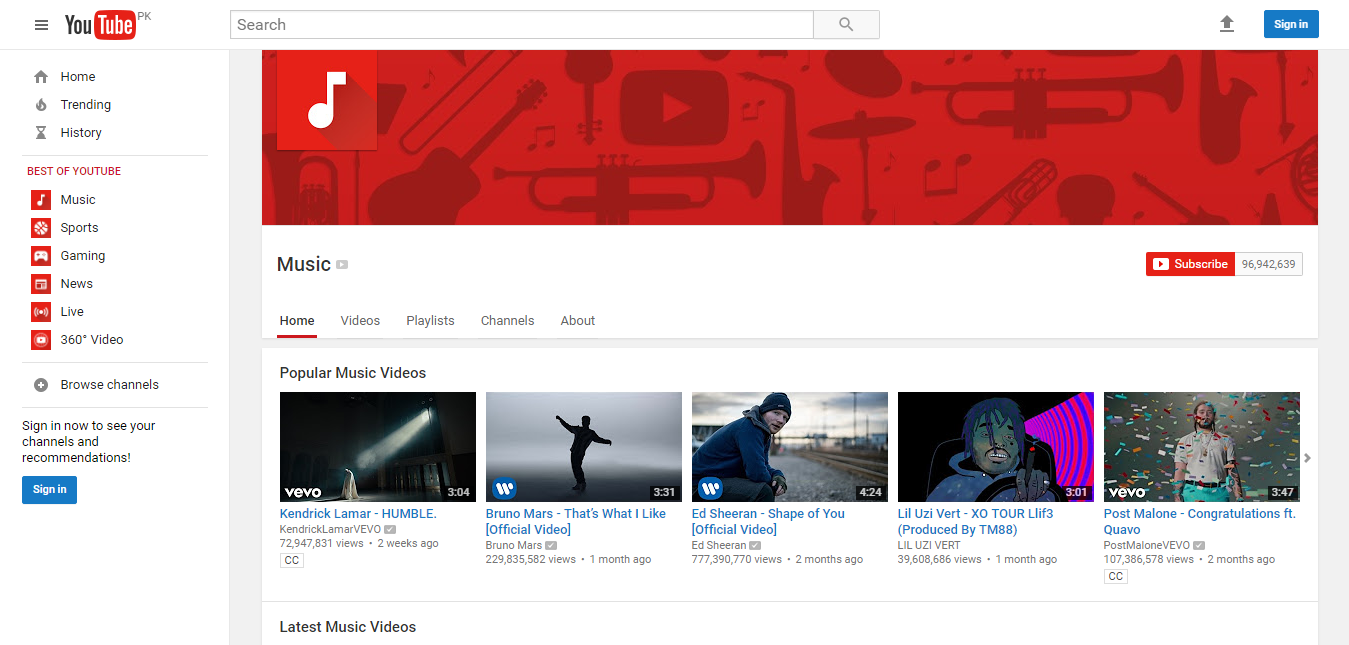Open Ed Sheeran channel name link
Viewport: 1349px width, 645px height.
pyautogui.click(x=719, y=545)
